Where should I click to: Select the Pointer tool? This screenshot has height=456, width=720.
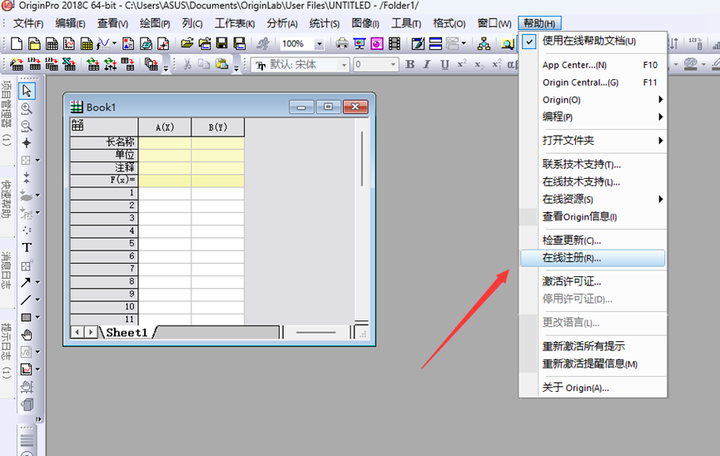point(27,90)
